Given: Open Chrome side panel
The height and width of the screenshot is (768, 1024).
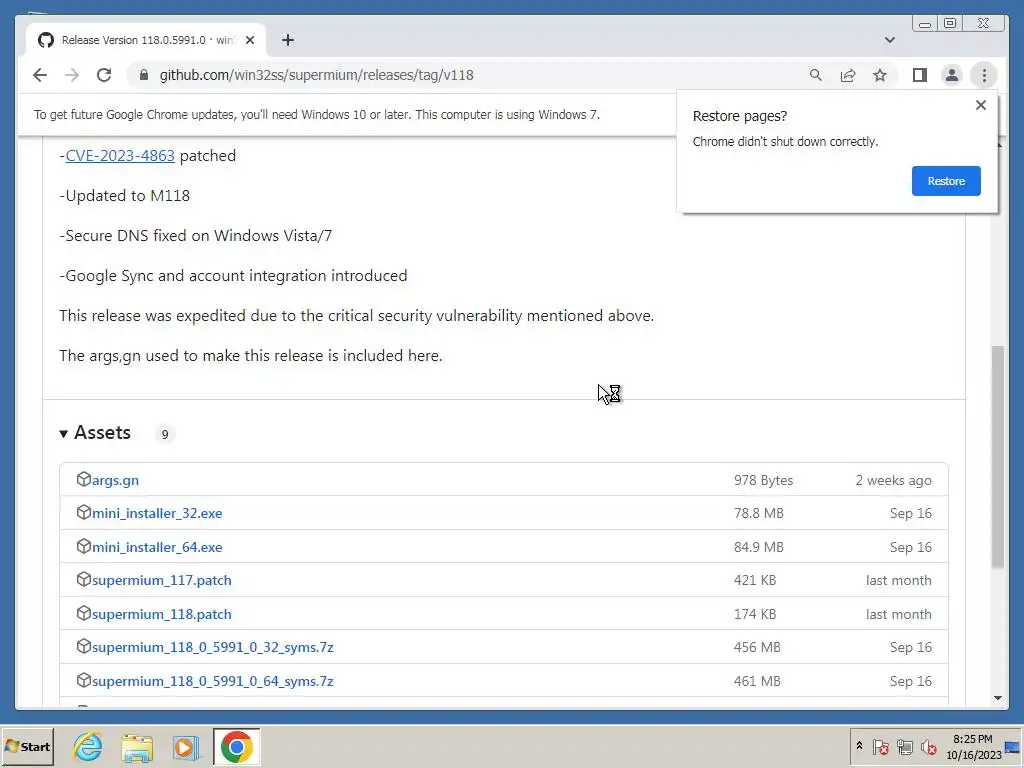Looking at the screenshot, I should (x=920, y=75).
